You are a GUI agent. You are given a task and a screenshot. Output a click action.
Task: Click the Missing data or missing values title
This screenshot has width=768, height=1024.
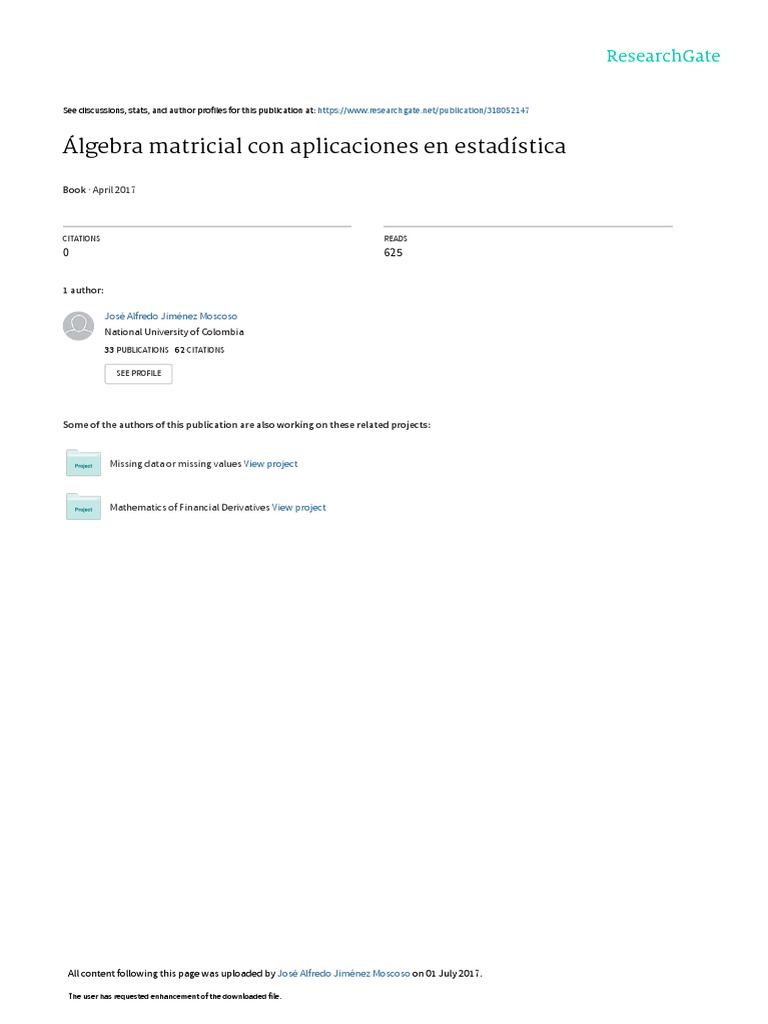pos(175,464)
